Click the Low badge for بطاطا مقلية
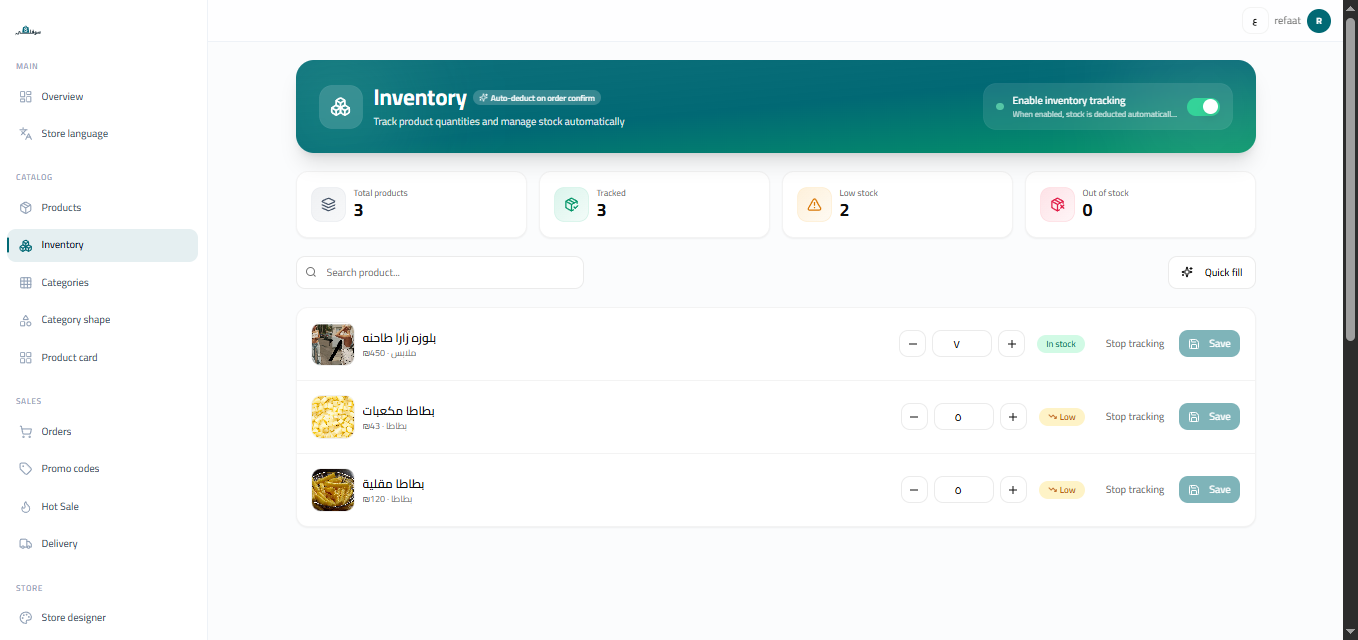Screen dimensions: 1358x640 point(1062,490)
